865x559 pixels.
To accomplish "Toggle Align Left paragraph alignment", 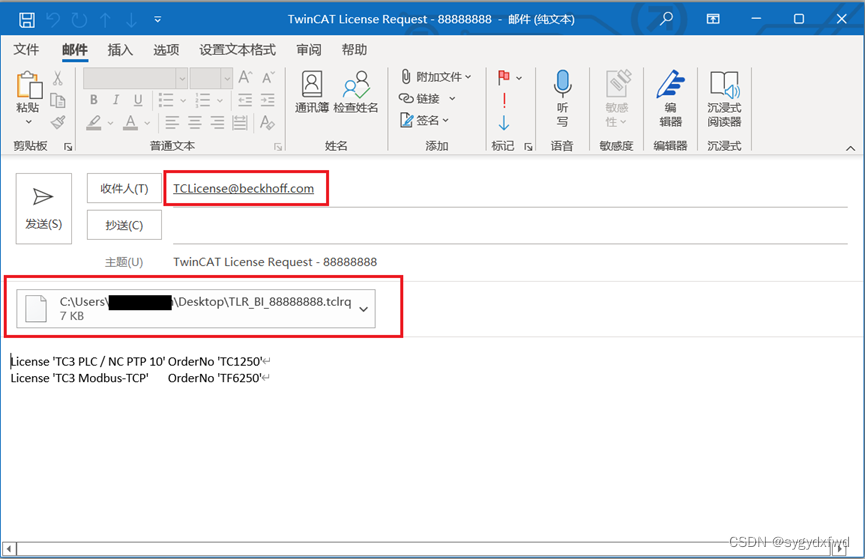I will click(172, 123).
